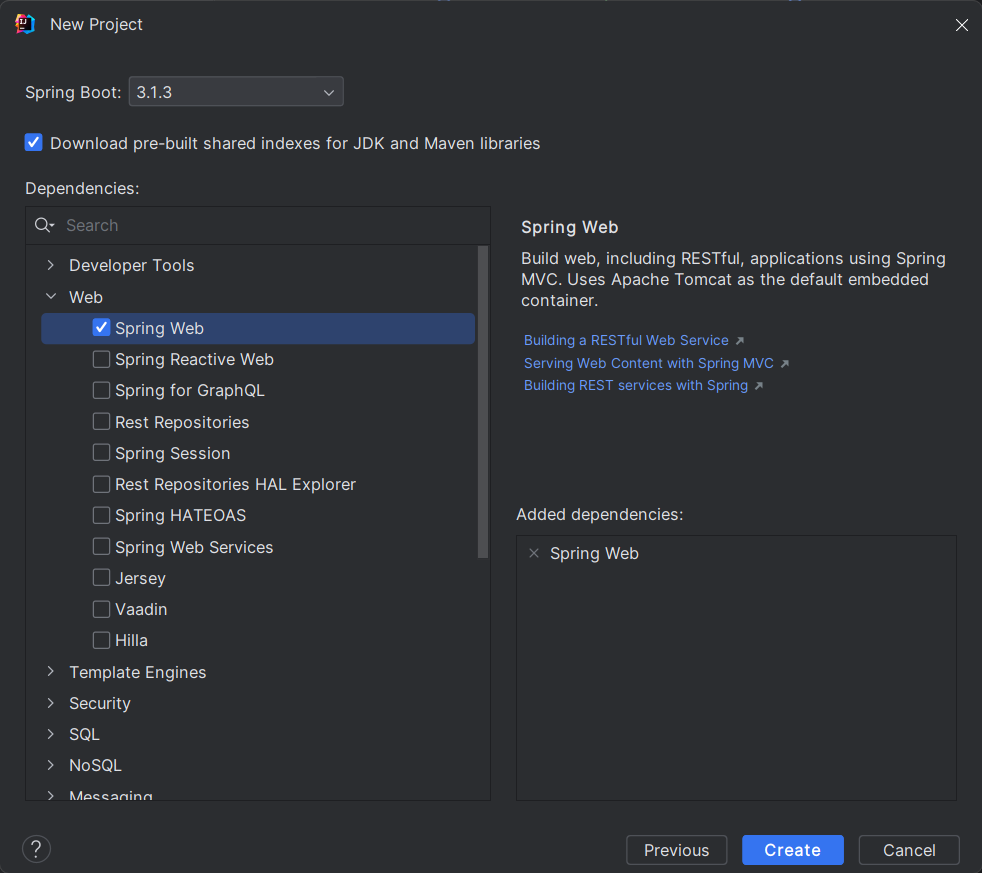Screen dimensions: 982x873
Task: Open Serving Web Content with Spring MVC link
Action: pos(649,363)
